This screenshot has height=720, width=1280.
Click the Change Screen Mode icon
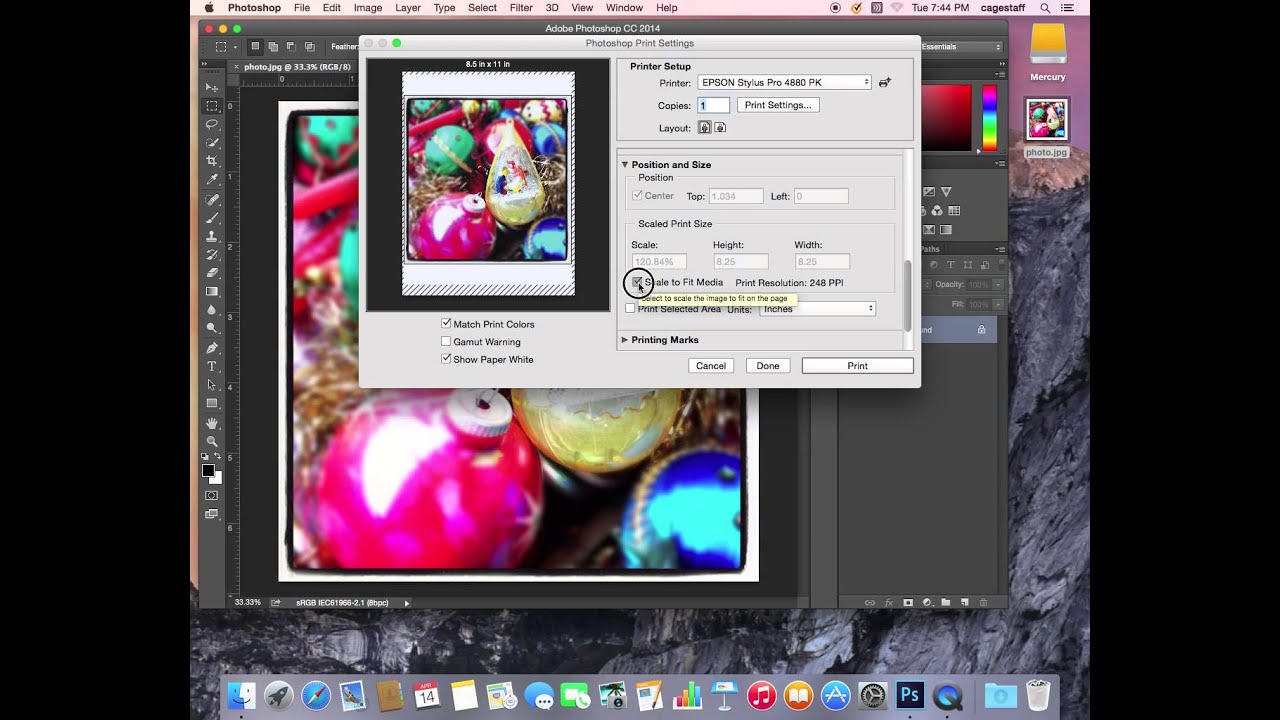(212, 514)
